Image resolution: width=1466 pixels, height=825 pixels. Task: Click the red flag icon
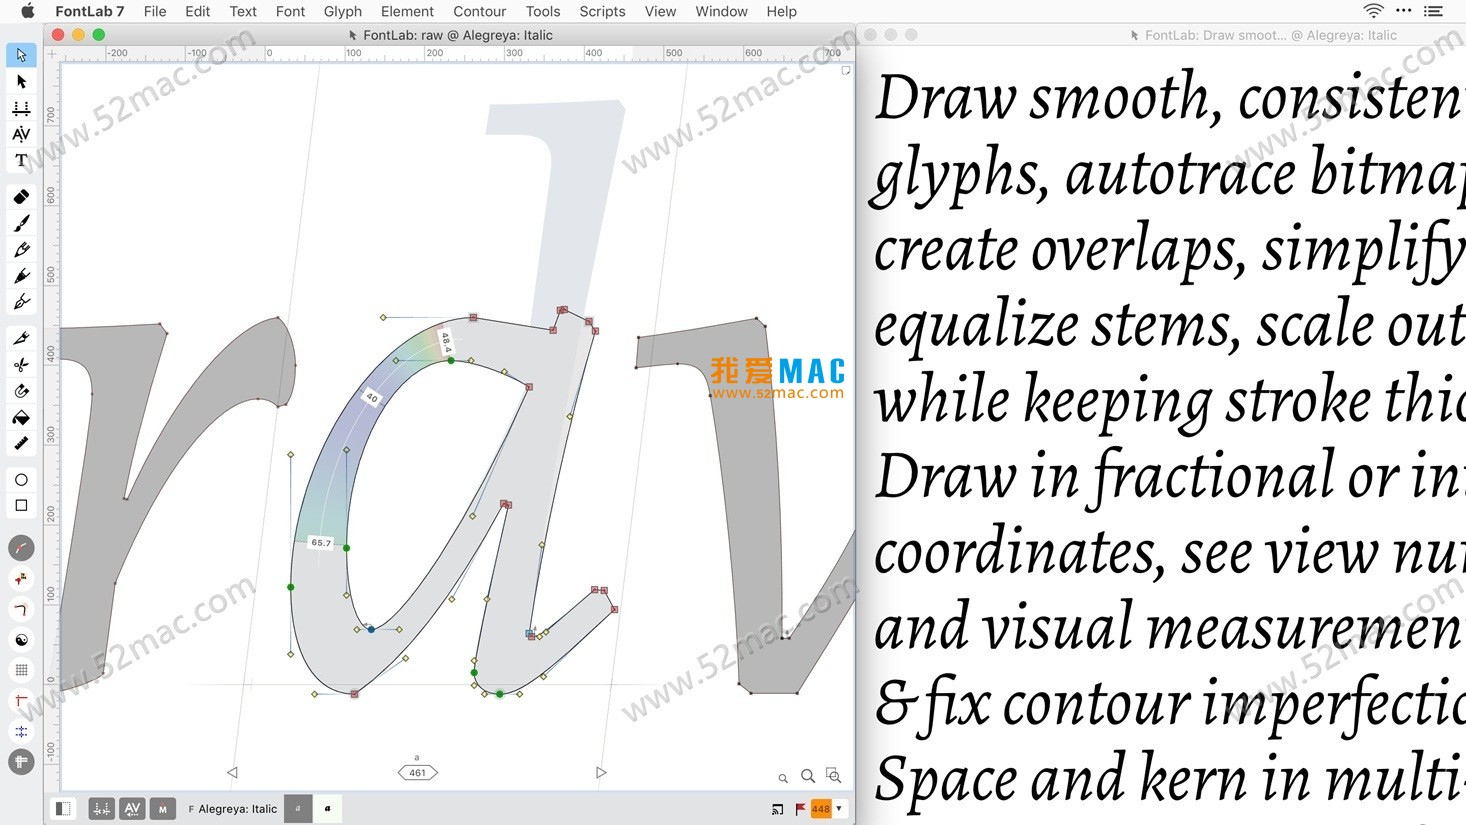coord(800,809)
